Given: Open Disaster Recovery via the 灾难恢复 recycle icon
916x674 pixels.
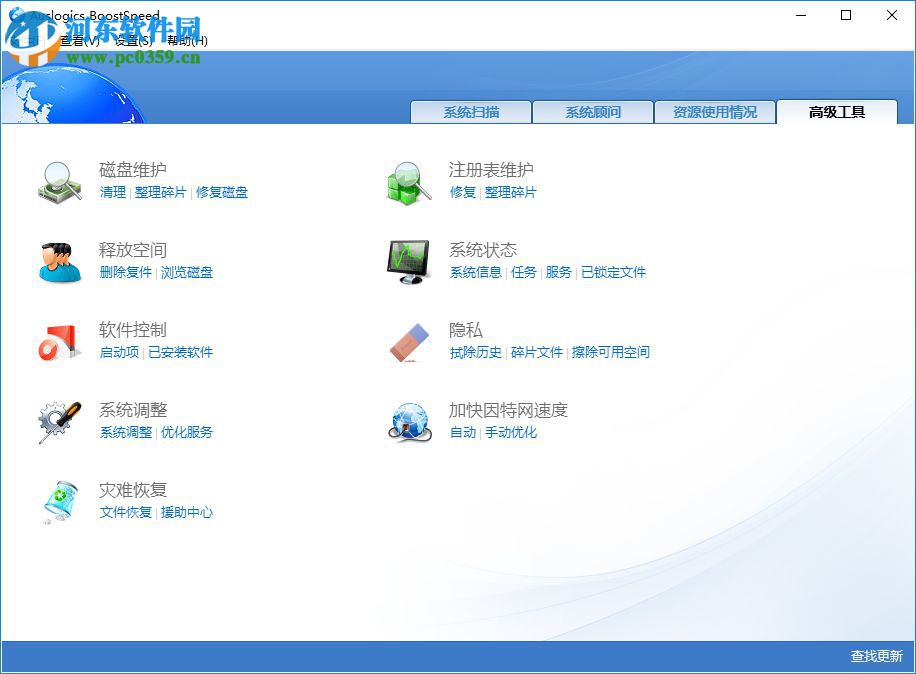Looking at the screenshot, I should pos(58,502).
